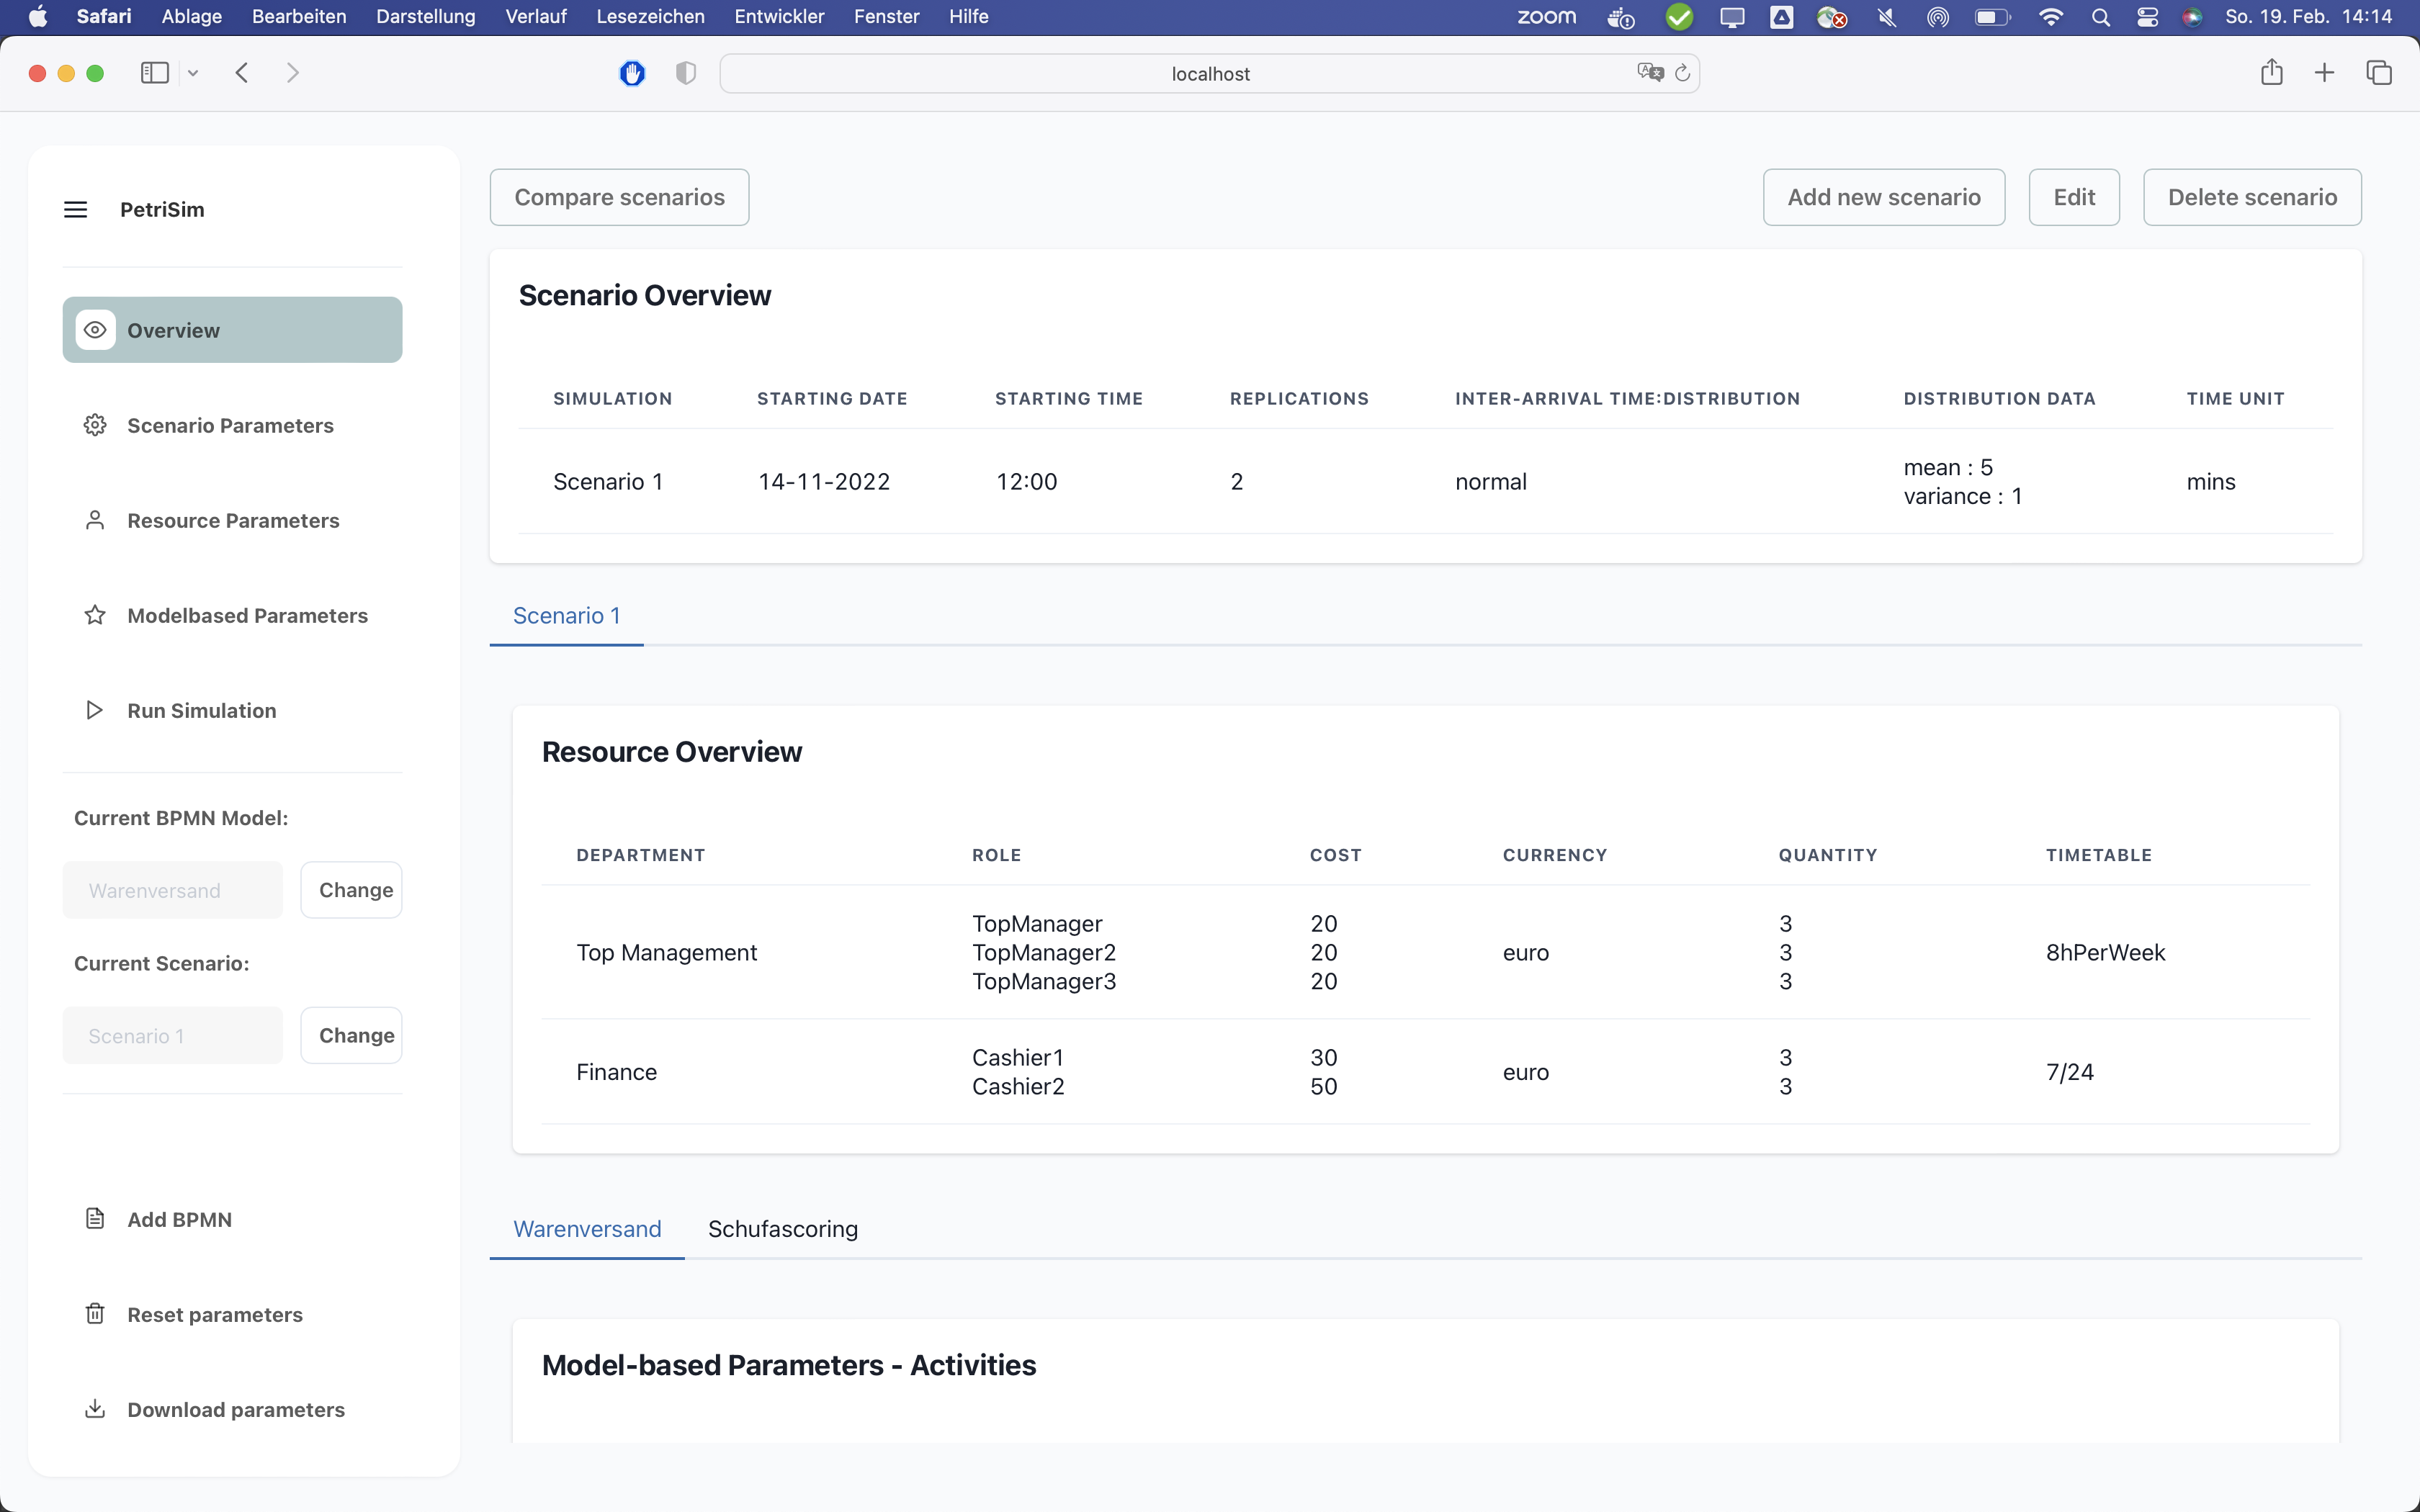Click the Finance department cell
Viewport: 2420px width, 1512px height.
[616, 1072]
